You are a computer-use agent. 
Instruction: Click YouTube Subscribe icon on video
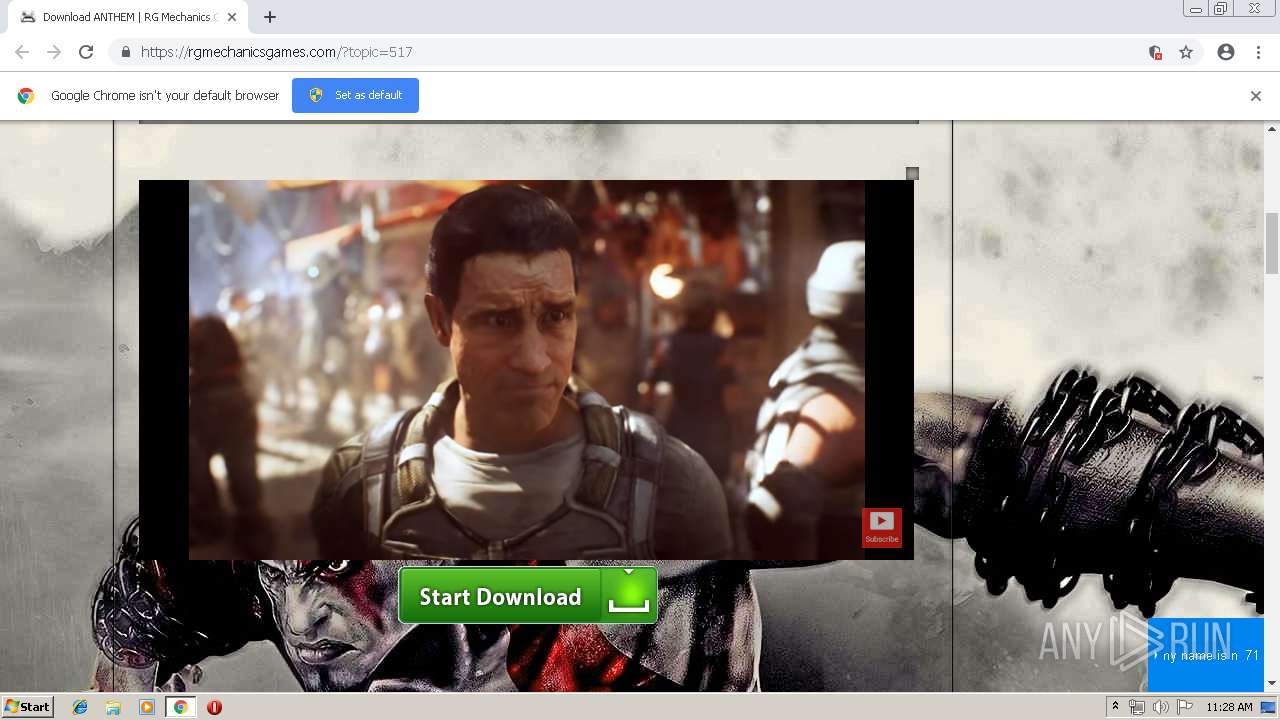(x=882, y=527)
